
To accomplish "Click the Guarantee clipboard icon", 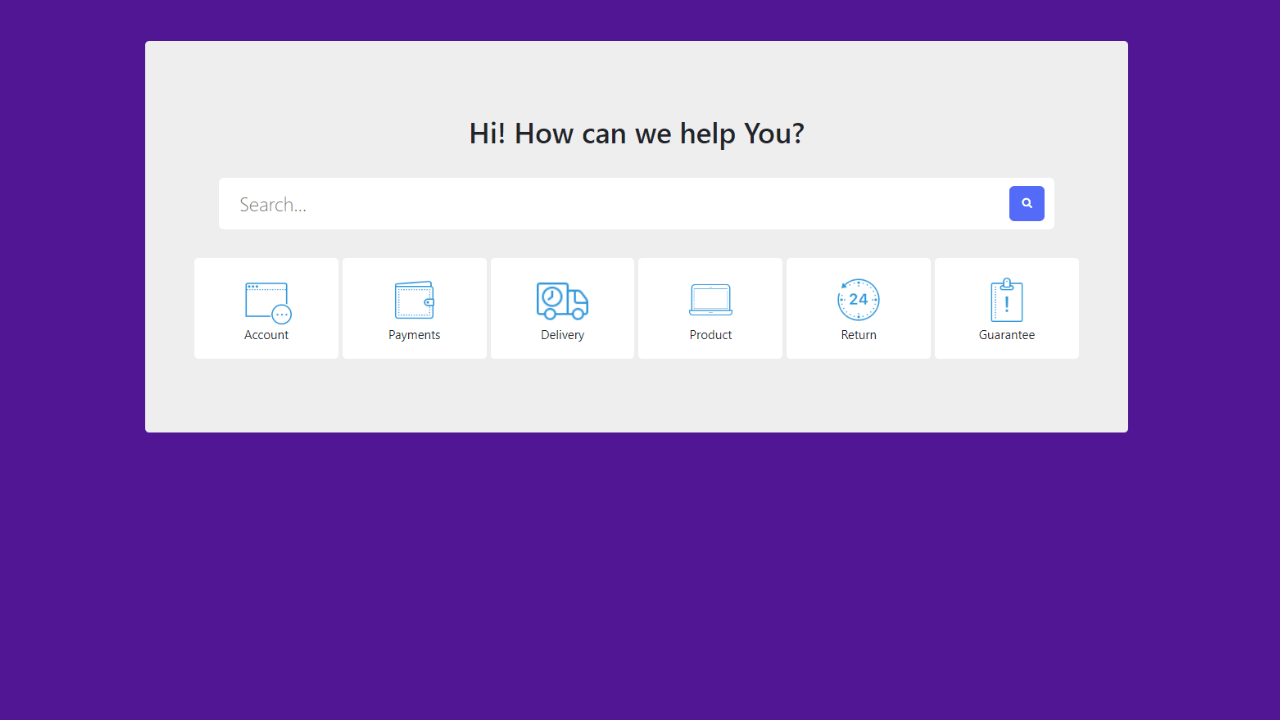I will tap(1006, 299).
